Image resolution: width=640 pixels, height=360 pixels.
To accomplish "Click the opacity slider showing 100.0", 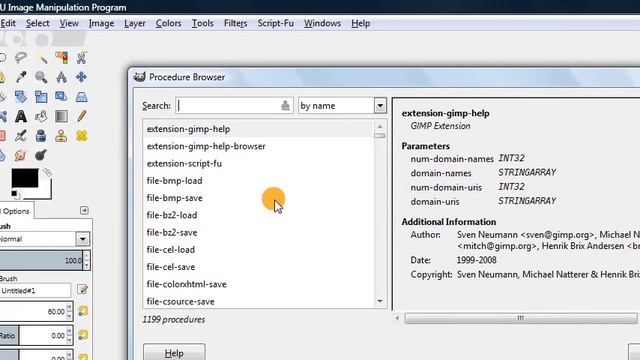I will 41,260.
